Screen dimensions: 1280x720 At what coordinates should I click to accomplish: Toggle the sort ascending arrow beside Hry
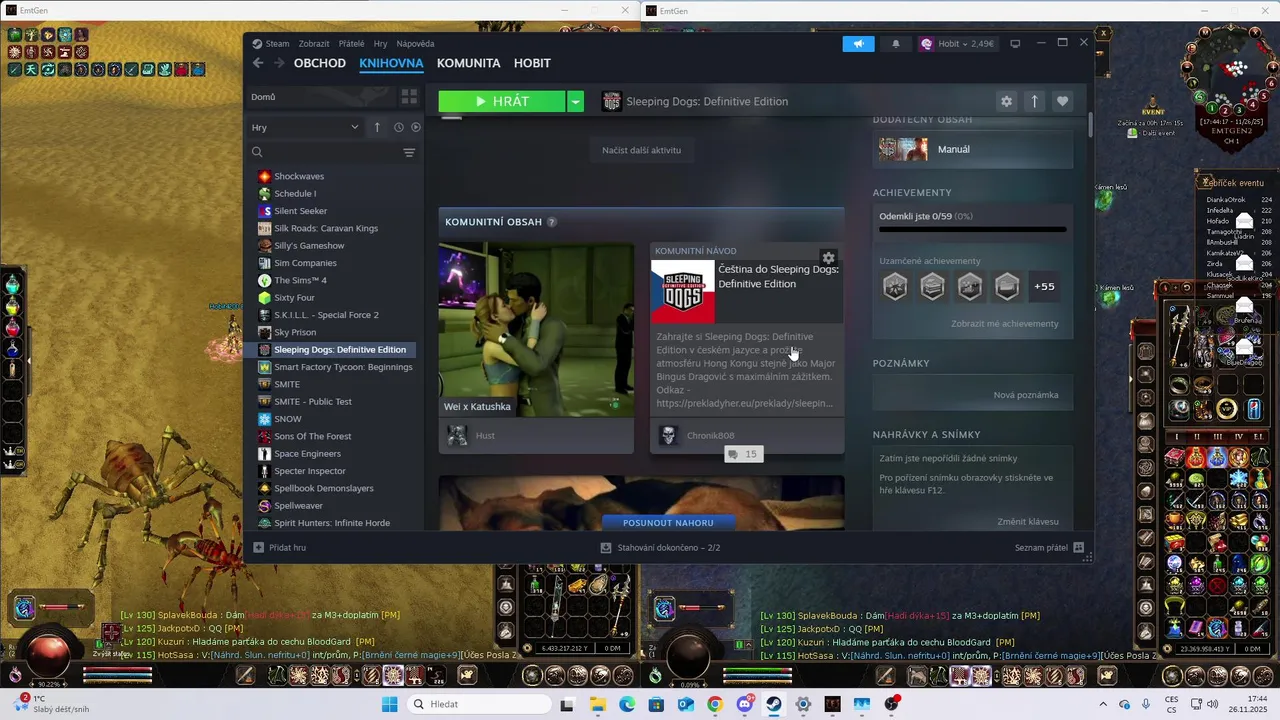tap(377, 127)
